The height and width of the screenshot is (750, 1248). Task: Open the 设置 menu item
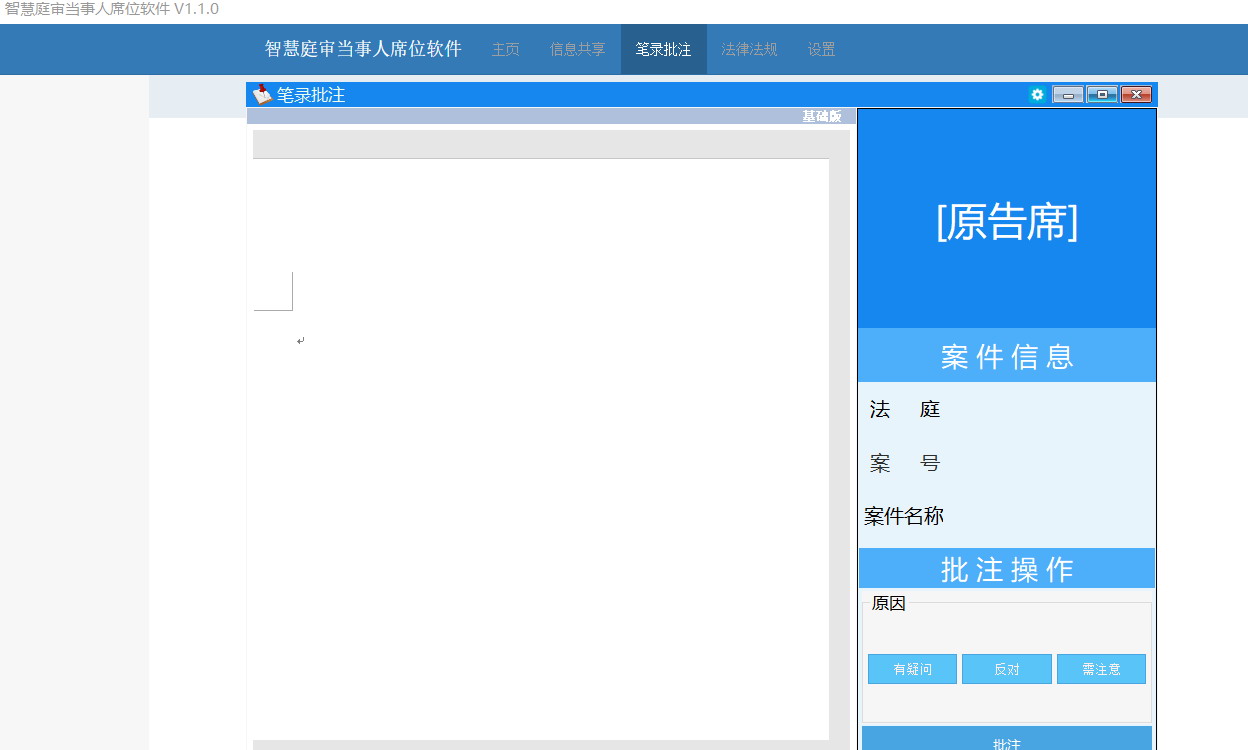tap(821, 49)
